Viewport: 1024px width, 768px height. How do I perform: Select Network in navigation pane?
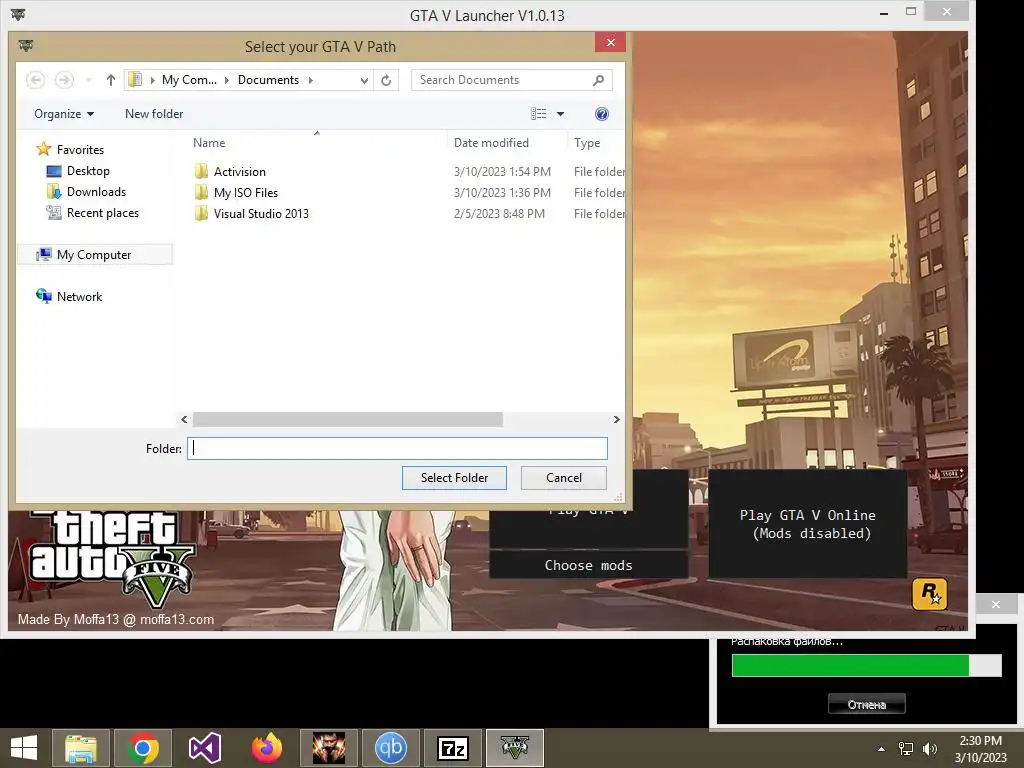tap(79, 296)
